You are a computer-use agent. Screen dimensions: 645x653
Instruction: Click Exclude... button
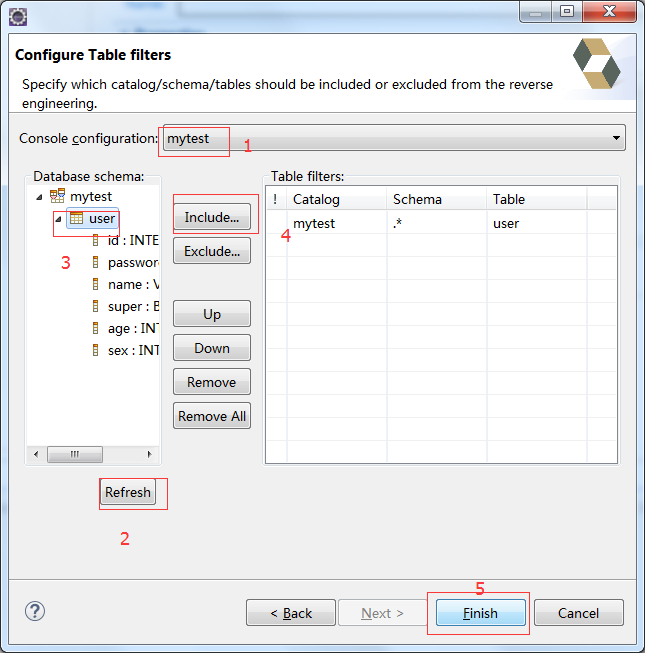point(212,251)
